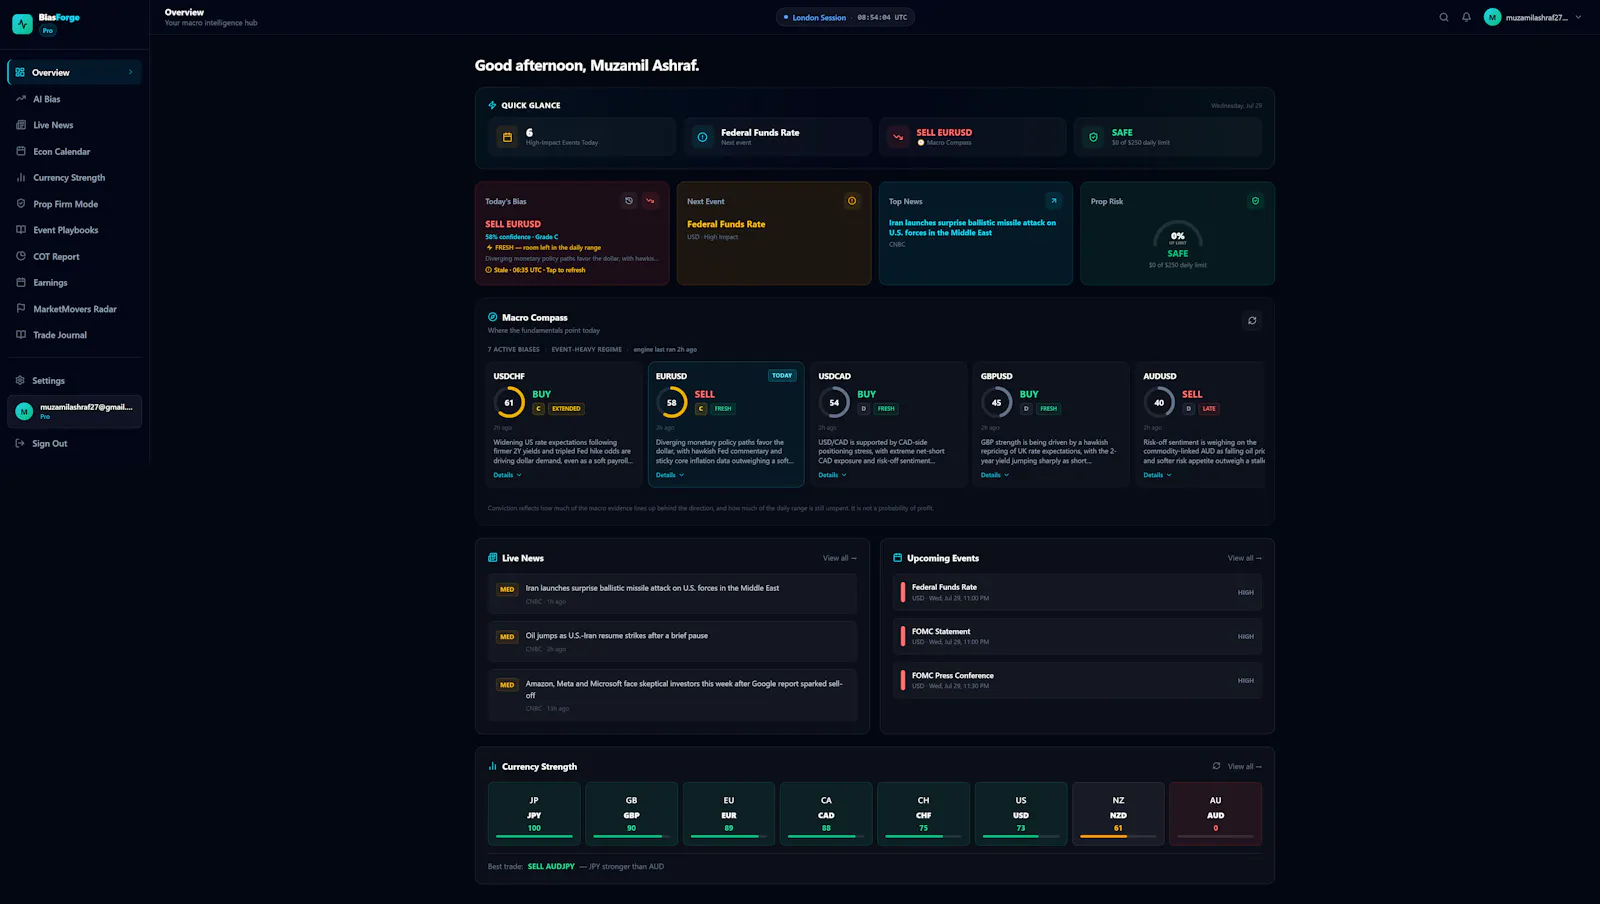Image resolution: width=1600 pixels, height=904 pixels.
Task: Click the top-bar user avatar M
Action: pyautogui.click(x=1492, y=17)
